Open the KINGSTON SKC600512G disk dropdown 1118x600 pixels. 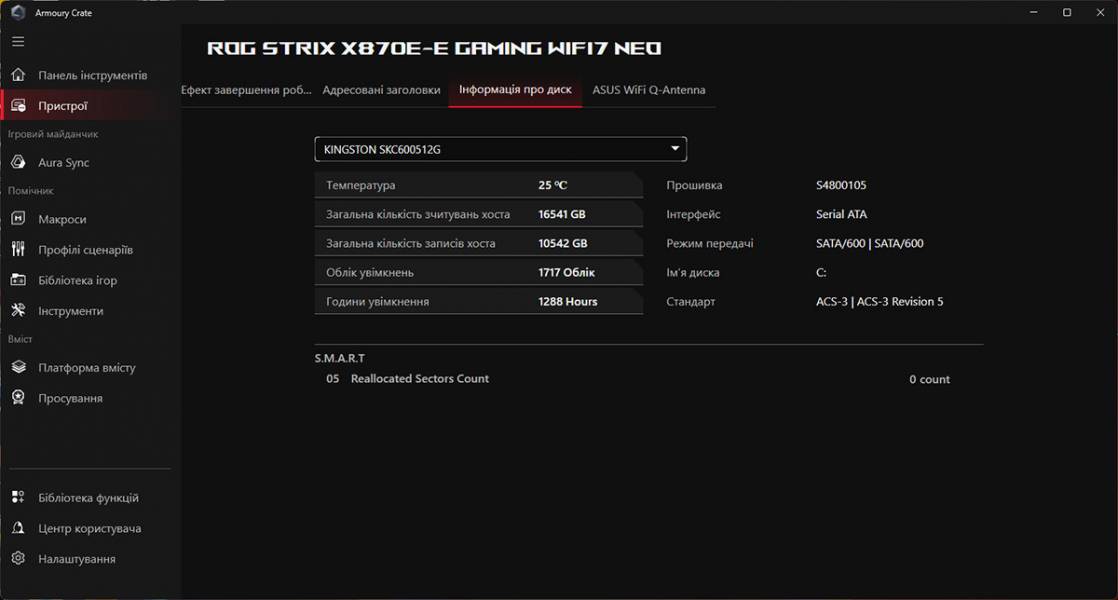501,149
